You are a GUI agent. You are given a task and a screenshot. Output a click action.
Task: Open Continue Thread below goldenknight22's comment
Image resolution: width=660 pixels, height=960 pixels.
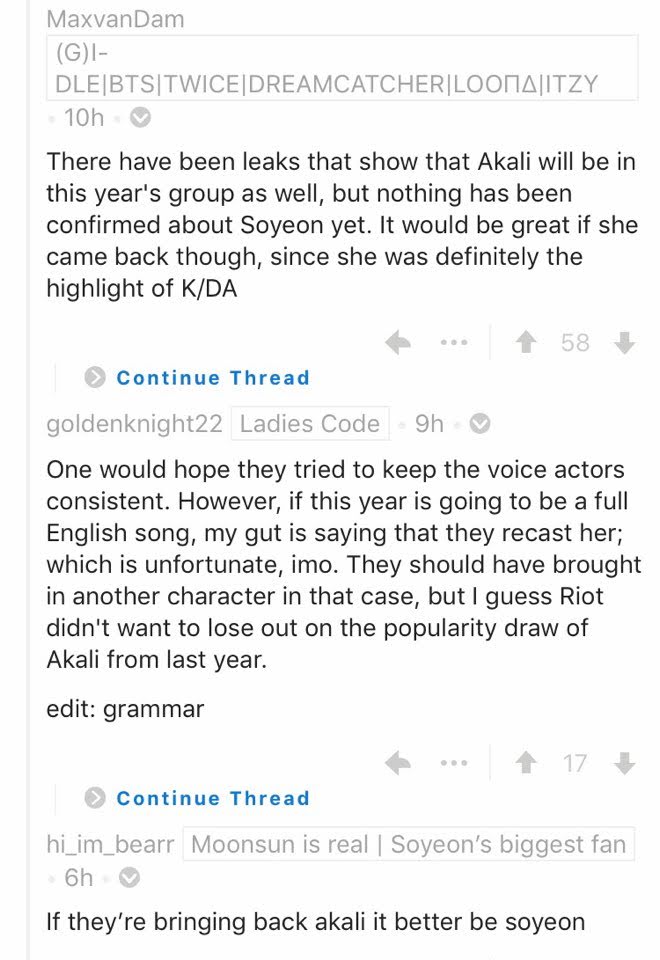click(213, 798)
